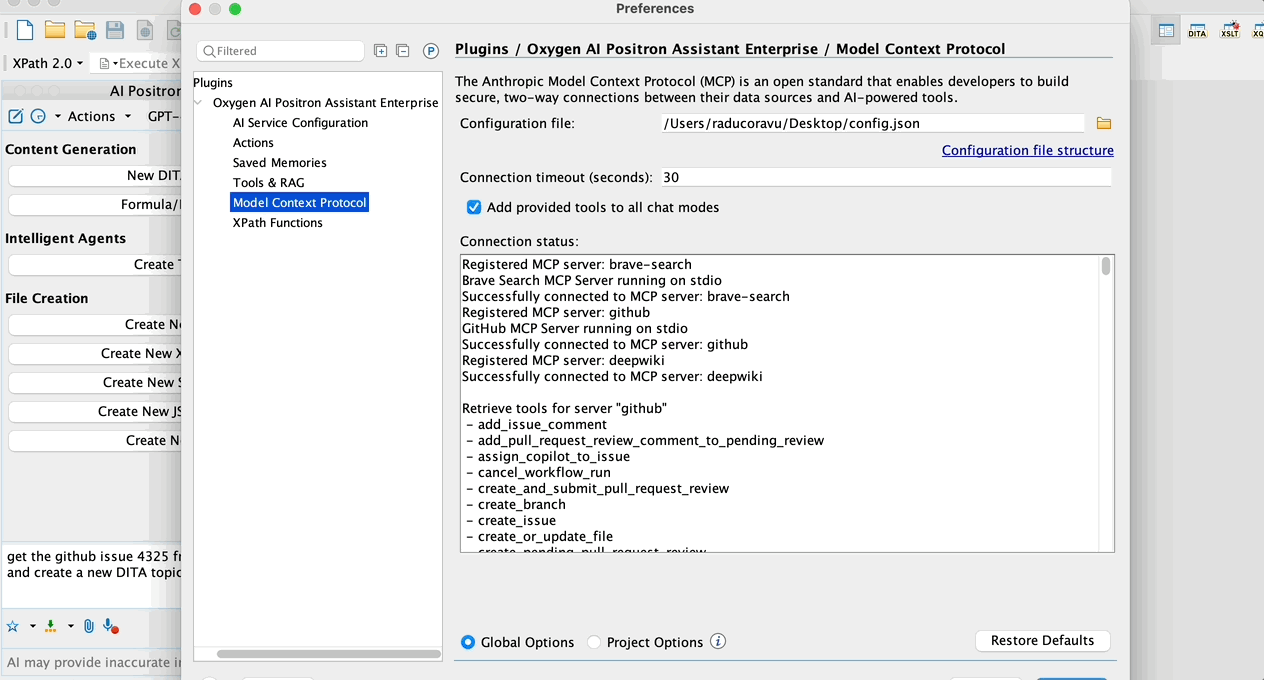This screenshot has height=680, width=1264.
Task: Open the Configuration file structure link
Action: pyautogui.click(x=1027, y=150)
